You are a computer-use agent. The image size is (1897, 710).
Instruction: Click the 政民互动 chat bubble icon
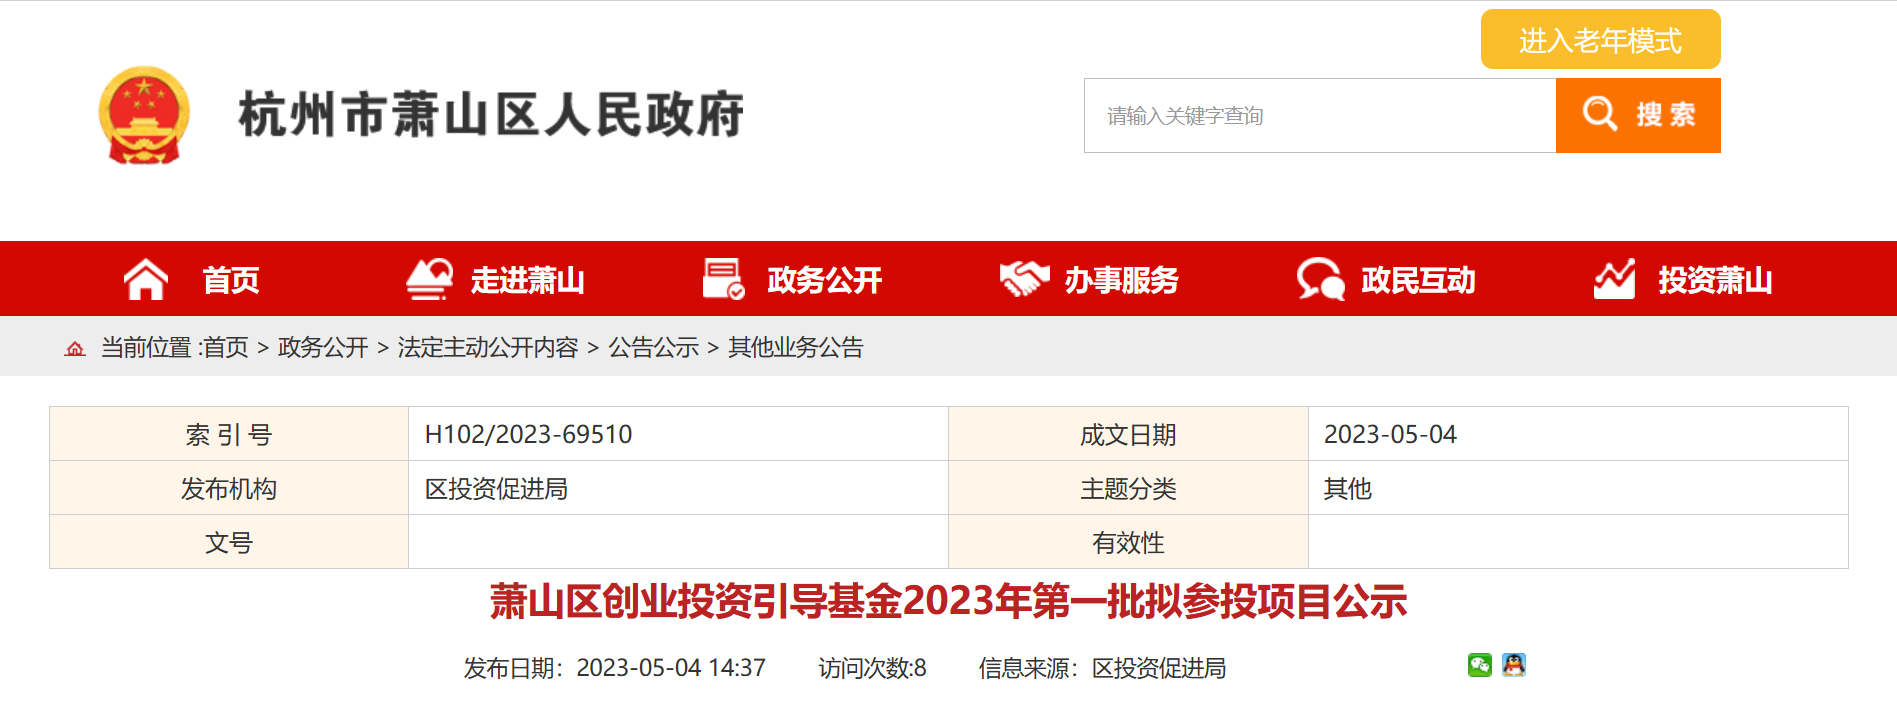pos(1320,279)
